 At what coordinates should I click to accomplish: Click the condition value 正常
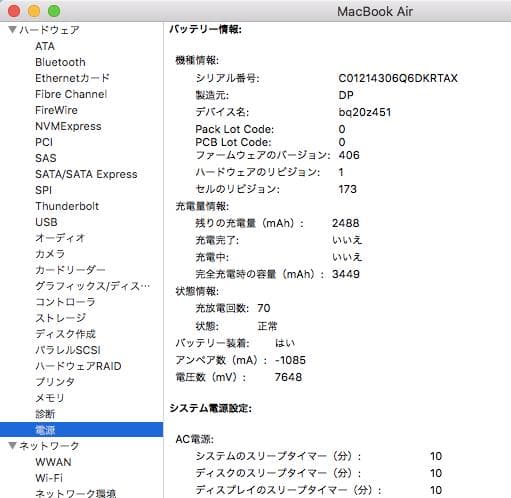point(267,326)
